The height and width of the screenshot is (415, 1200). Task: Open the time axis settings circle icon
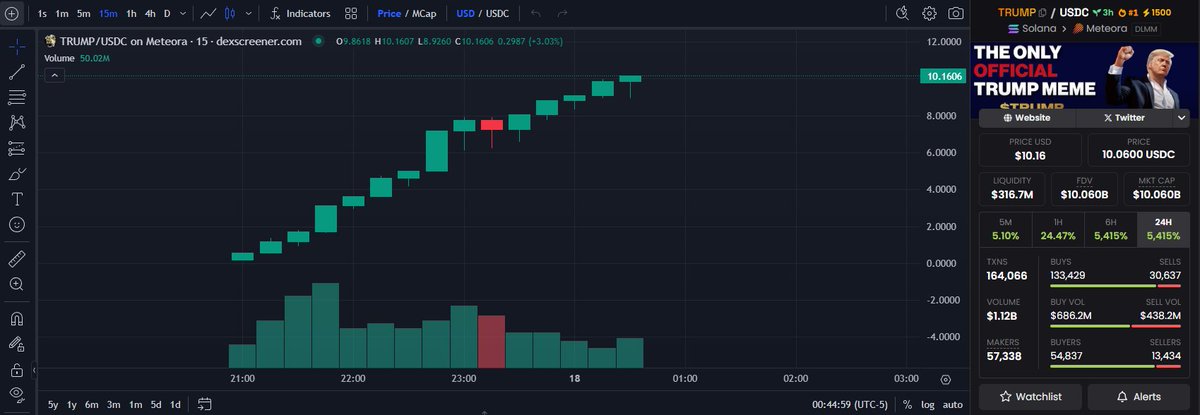tap(945, 379)
